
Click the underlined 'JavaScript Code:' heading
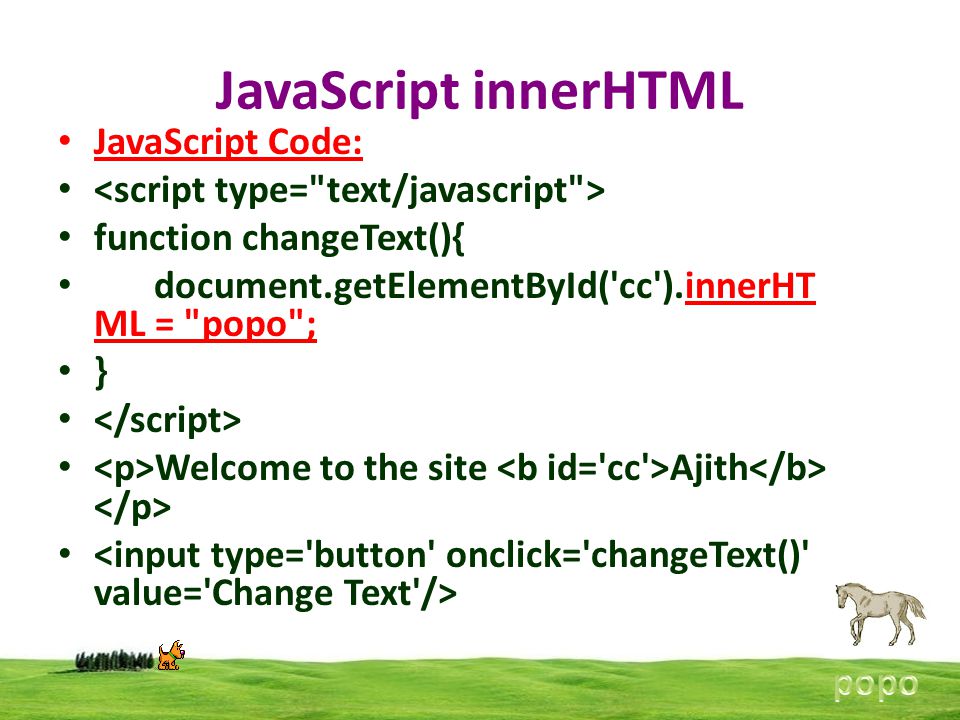[x=228, y=142]
